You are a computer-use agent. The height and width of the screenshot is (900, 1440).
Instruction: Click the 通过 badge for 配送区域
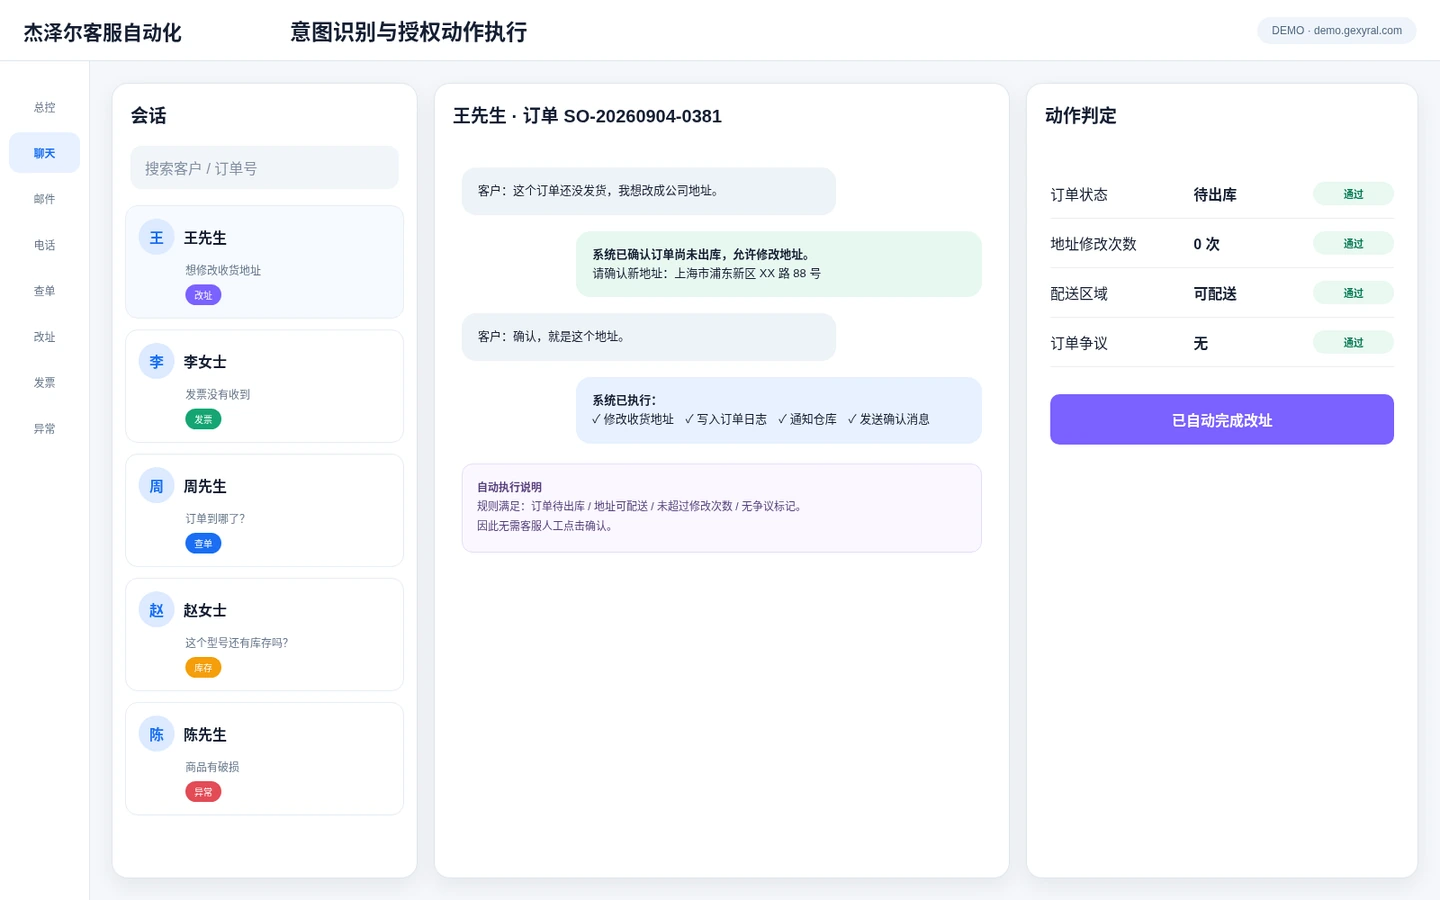click(1353, 293)
